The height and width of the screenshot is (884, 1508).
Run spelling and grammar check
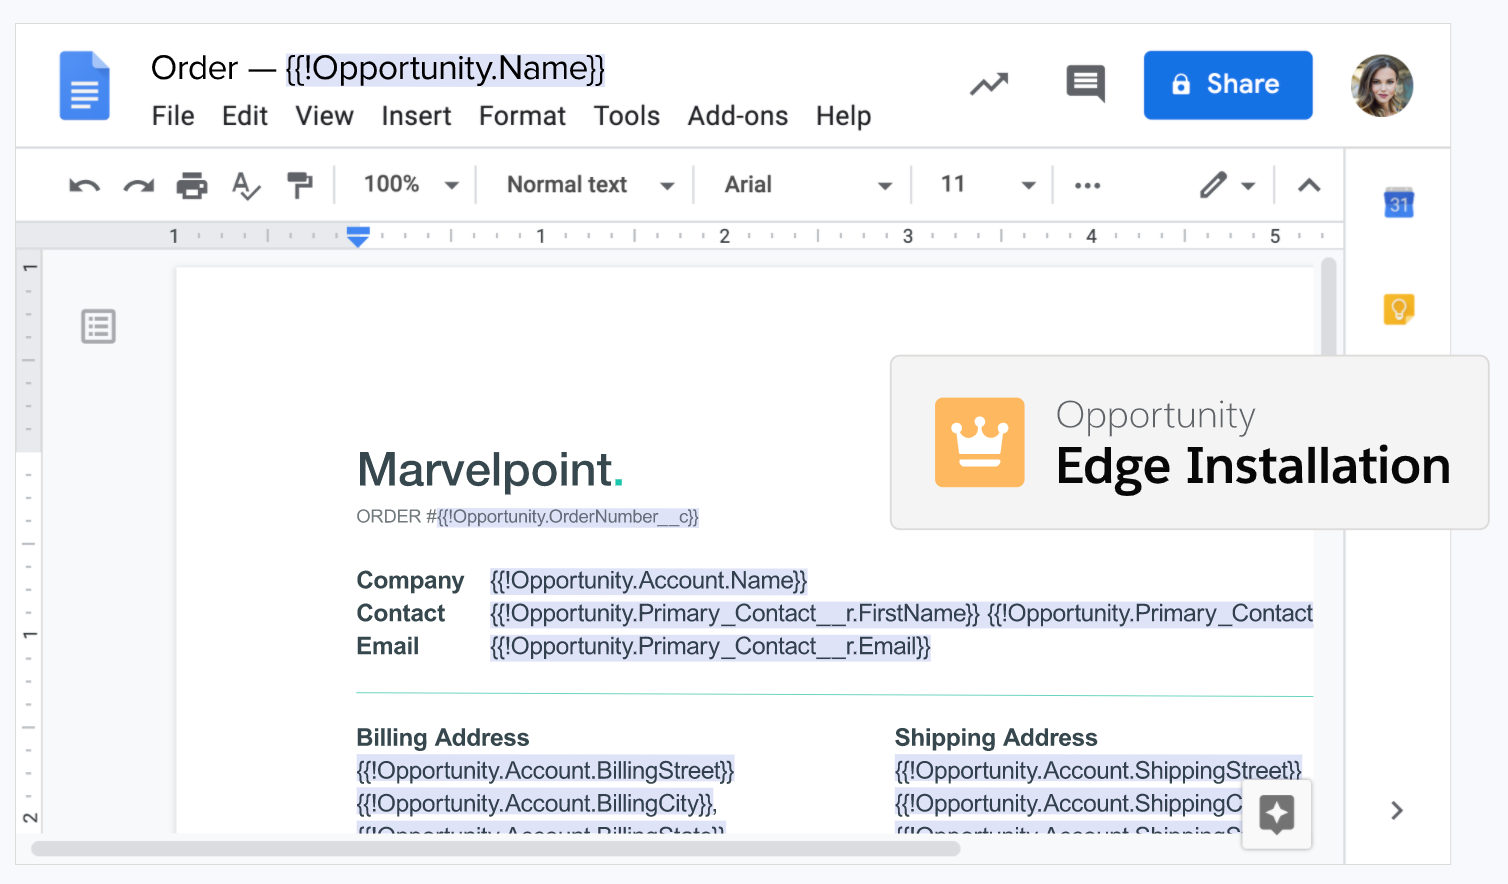(246, 185)
